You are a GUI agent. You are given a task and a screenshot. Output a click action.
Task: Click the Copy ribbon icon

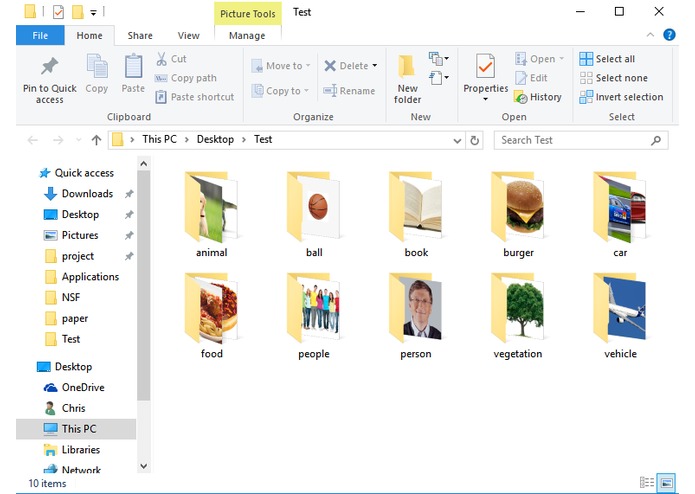[97, 66]
